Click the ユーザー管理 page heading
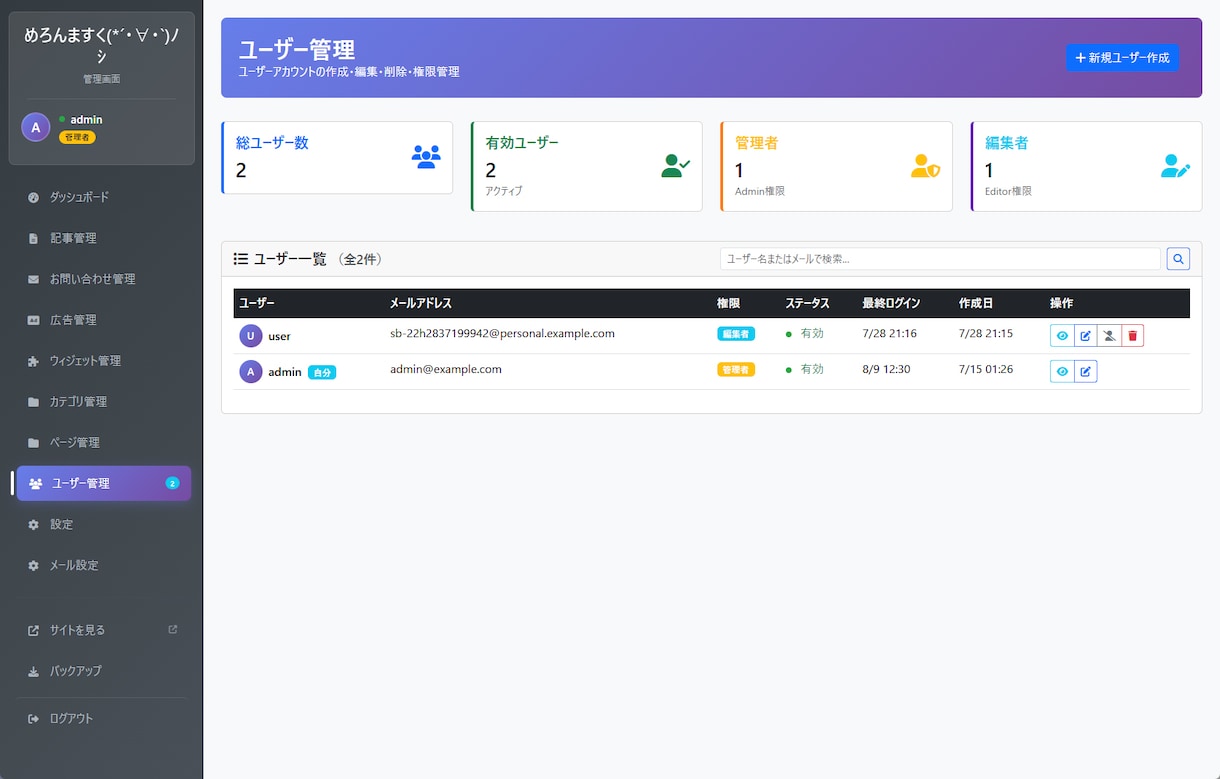Screen dimensions: 1220x779 (297, 49)
